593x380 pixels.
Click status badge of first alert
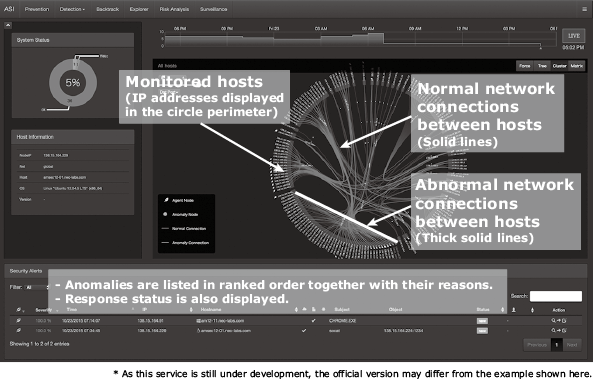[482, 321]
